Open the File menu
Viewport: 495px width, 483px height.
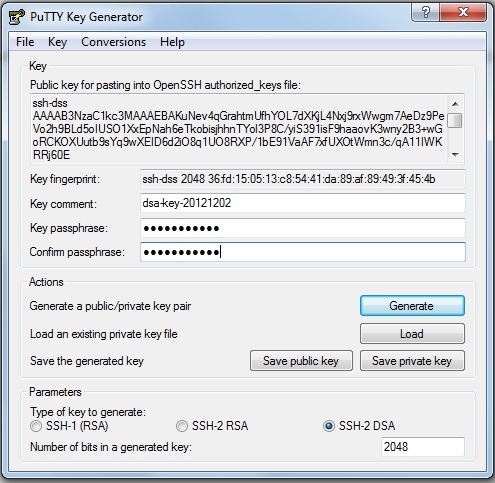[x=25, y=42]
